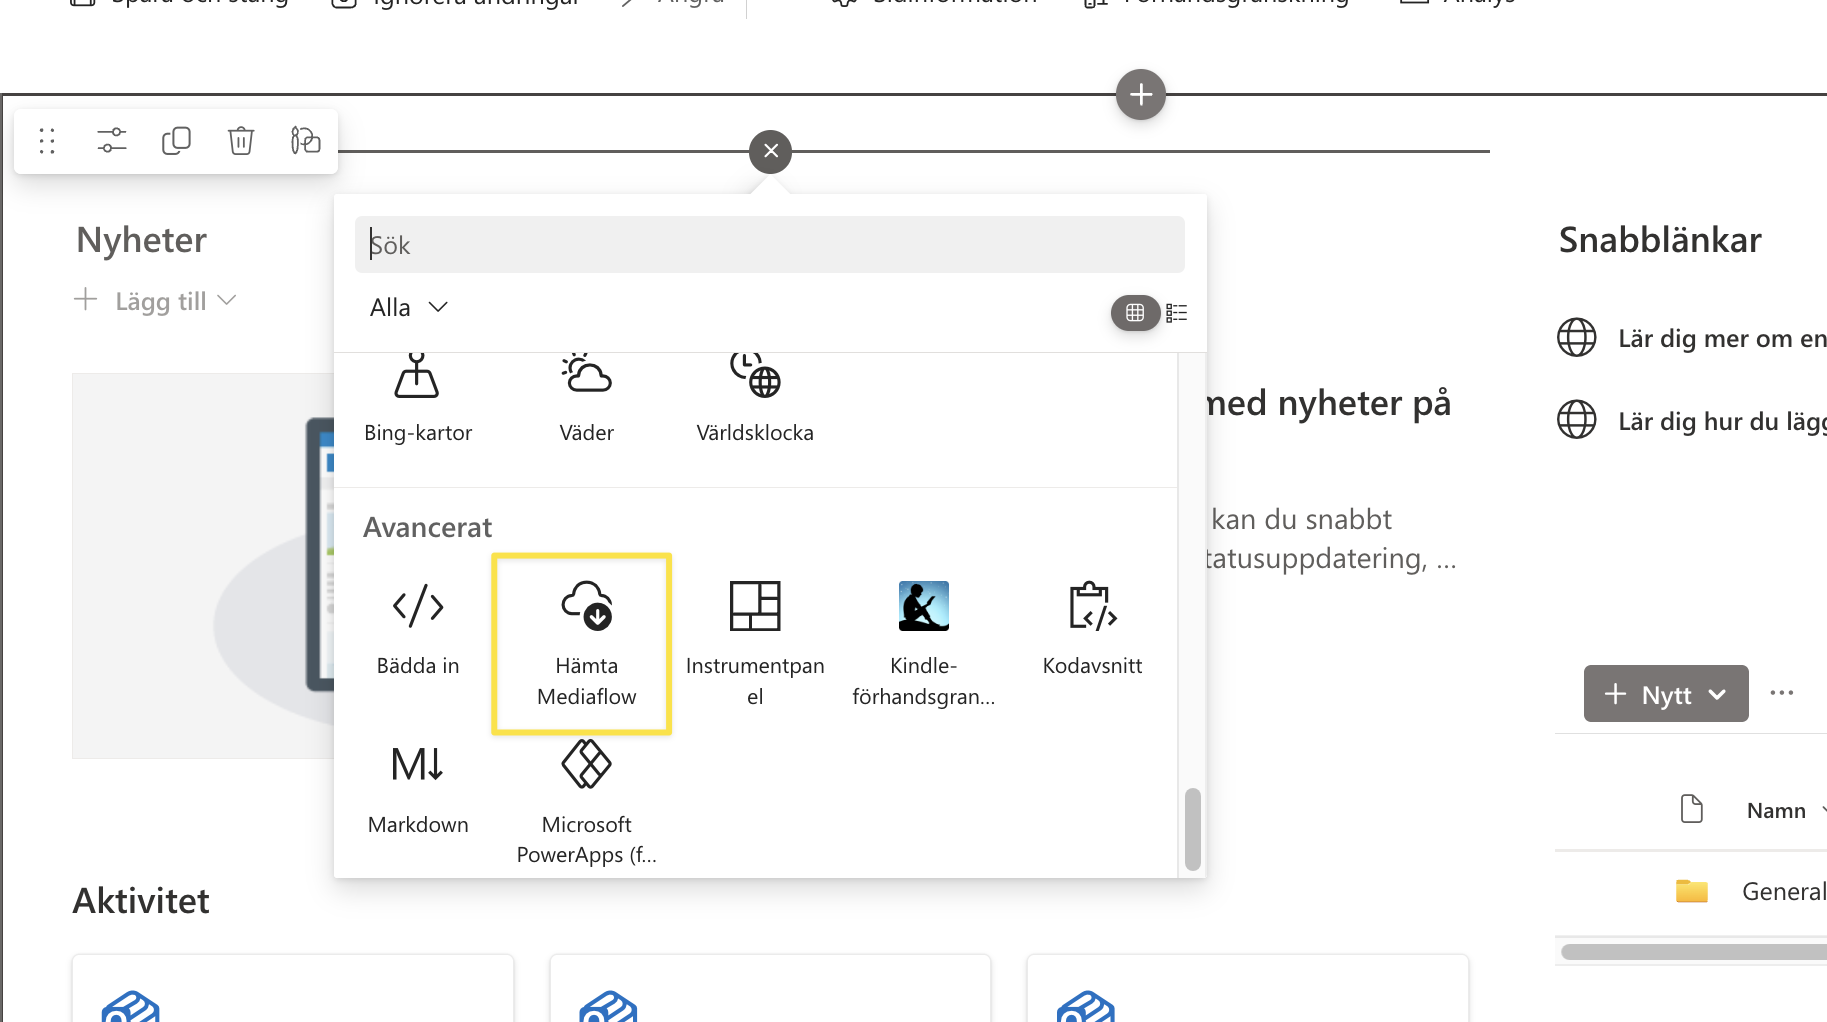Duplicate the web part using copy icon
The height and width of the screenshot is (1022, 1827).
pos(176,141)
